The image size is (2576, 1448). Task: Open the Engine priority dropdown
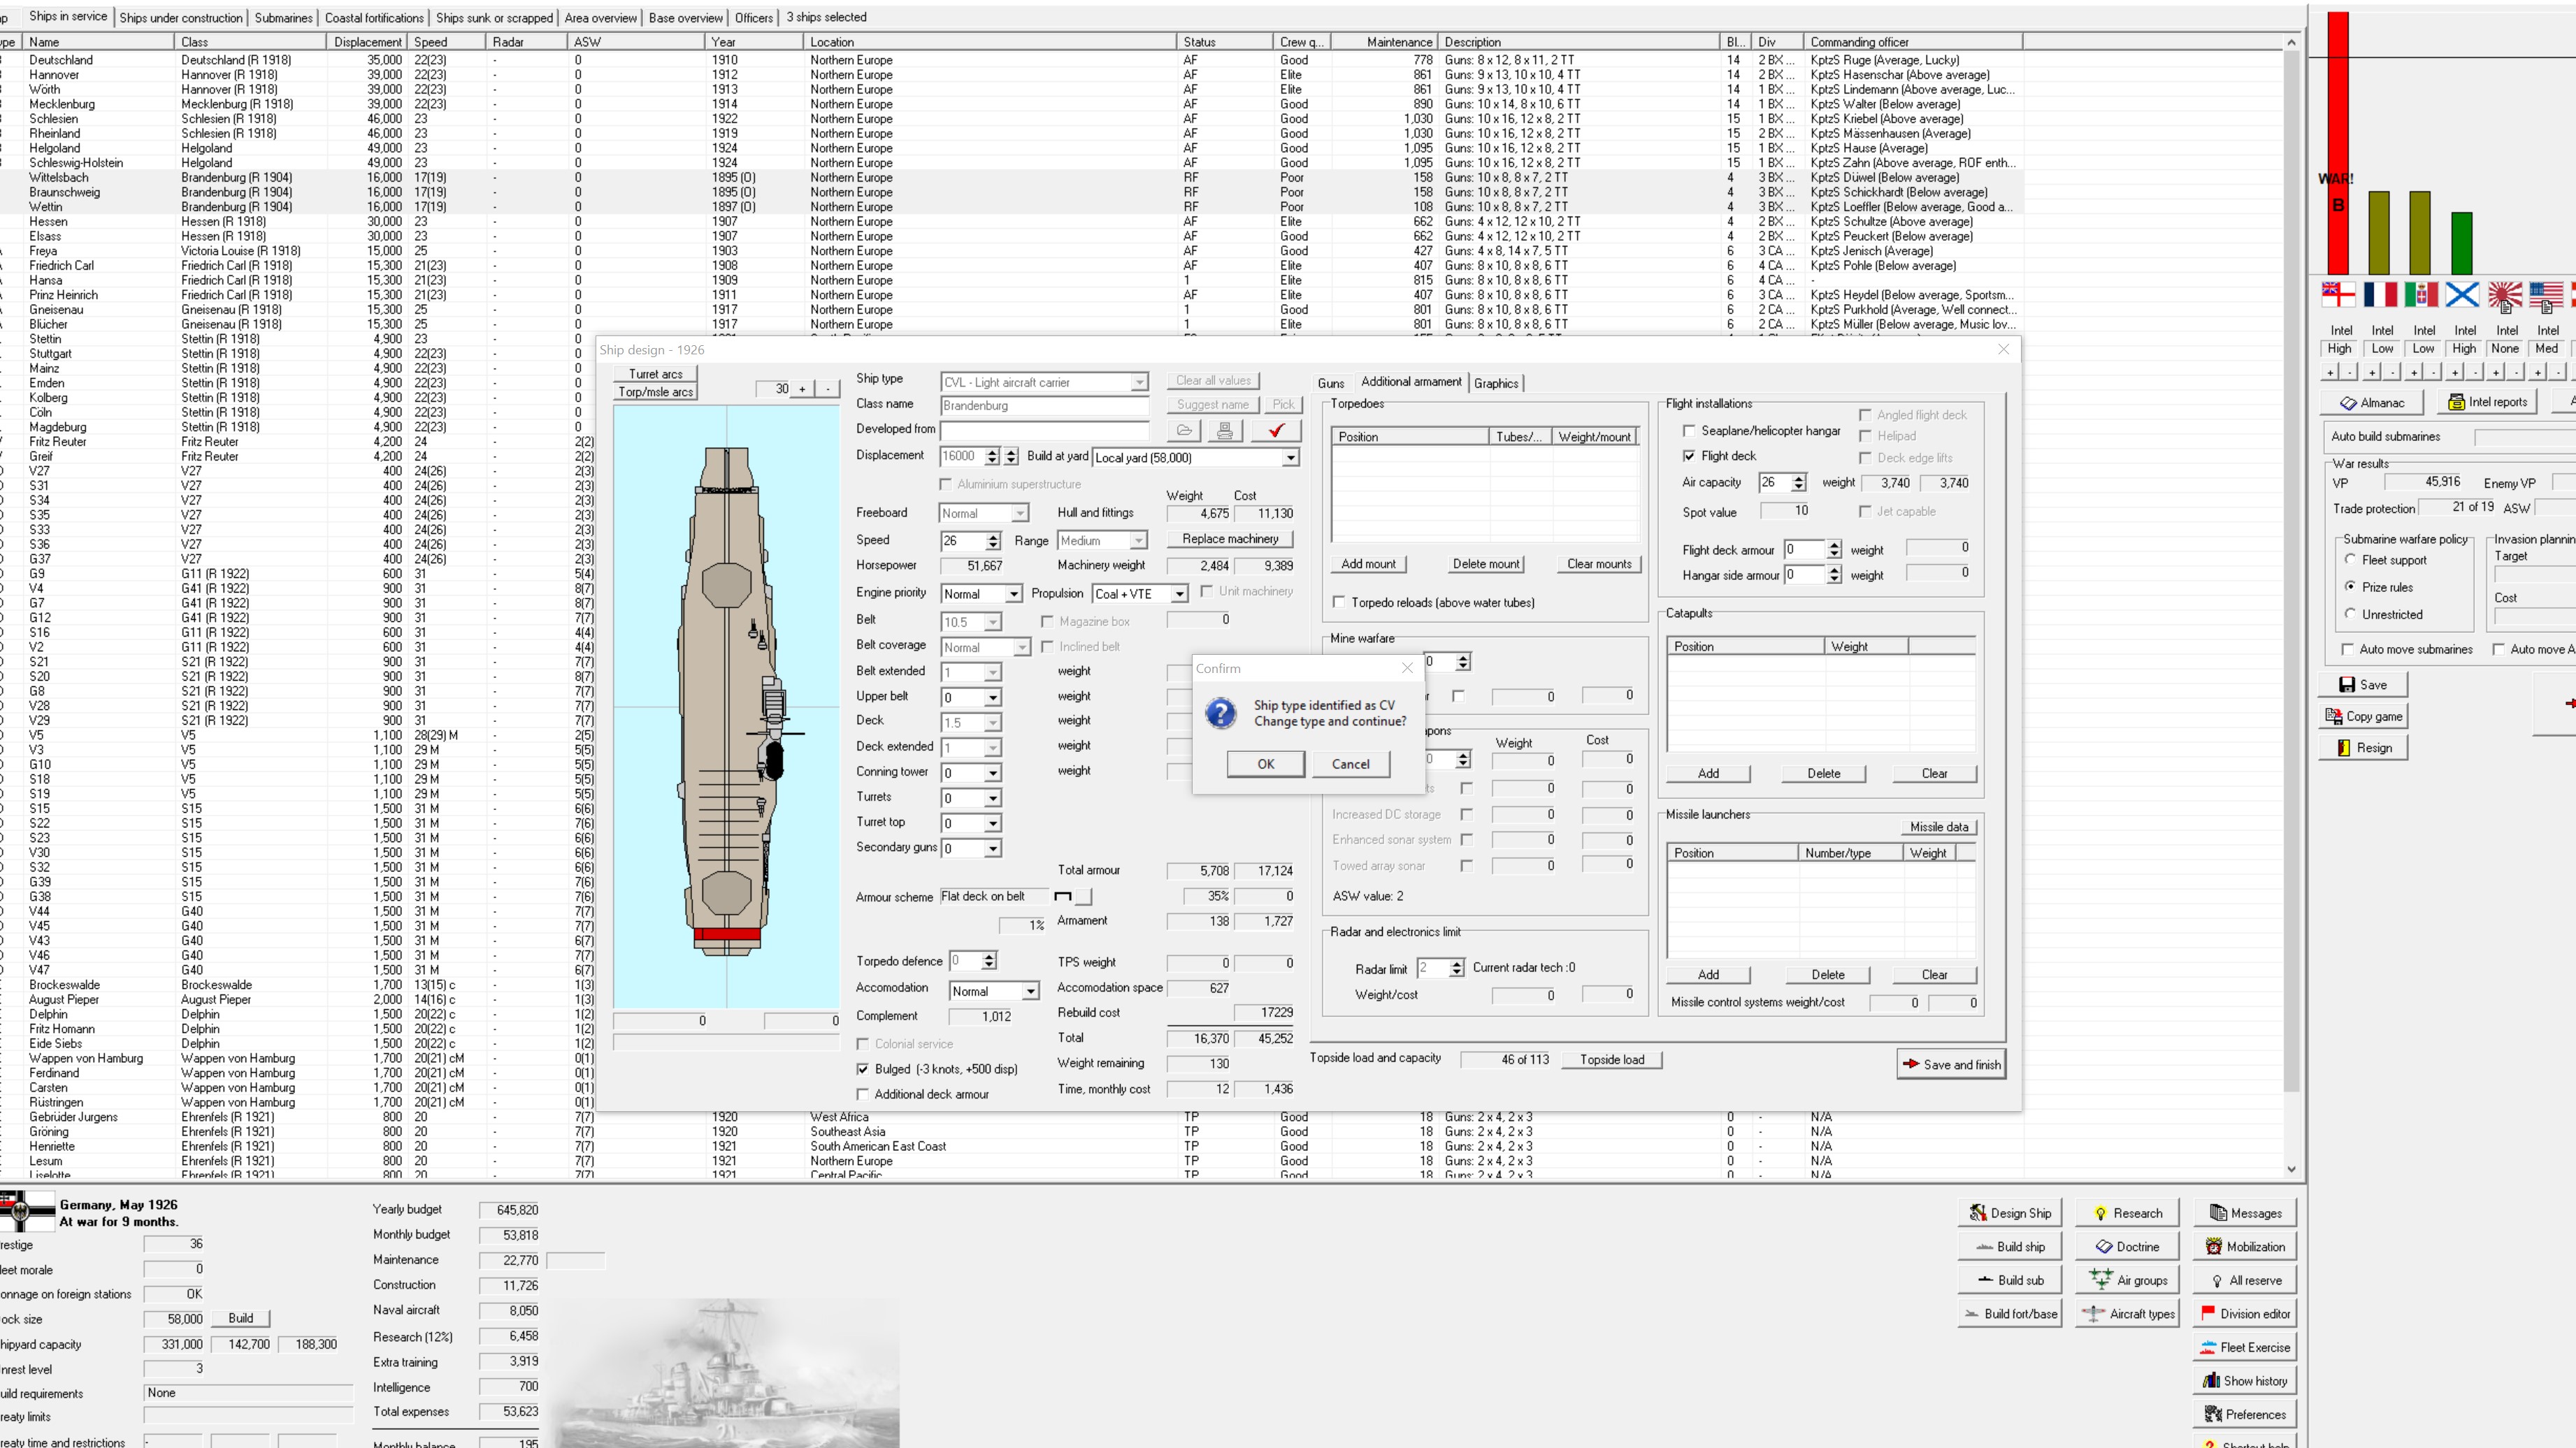coord(1013,594)
